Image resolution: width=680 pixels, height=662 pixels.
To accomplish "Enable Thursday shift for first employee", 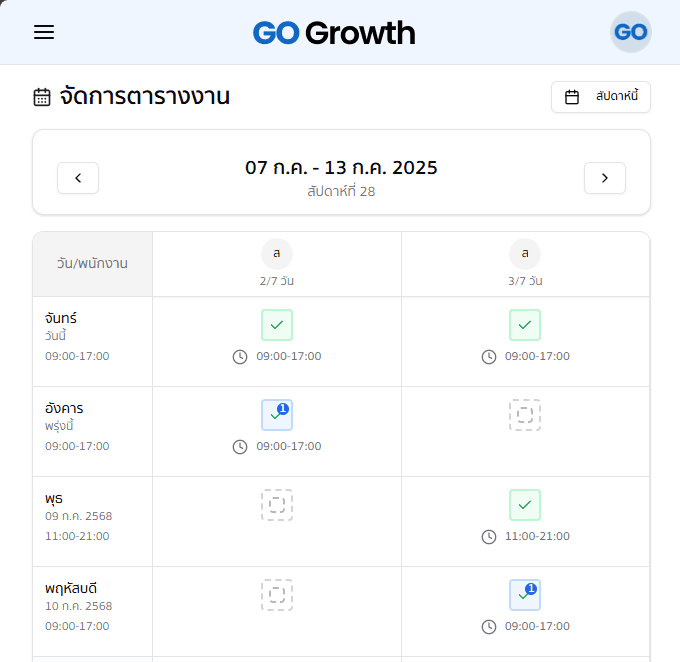I will 277,595.
